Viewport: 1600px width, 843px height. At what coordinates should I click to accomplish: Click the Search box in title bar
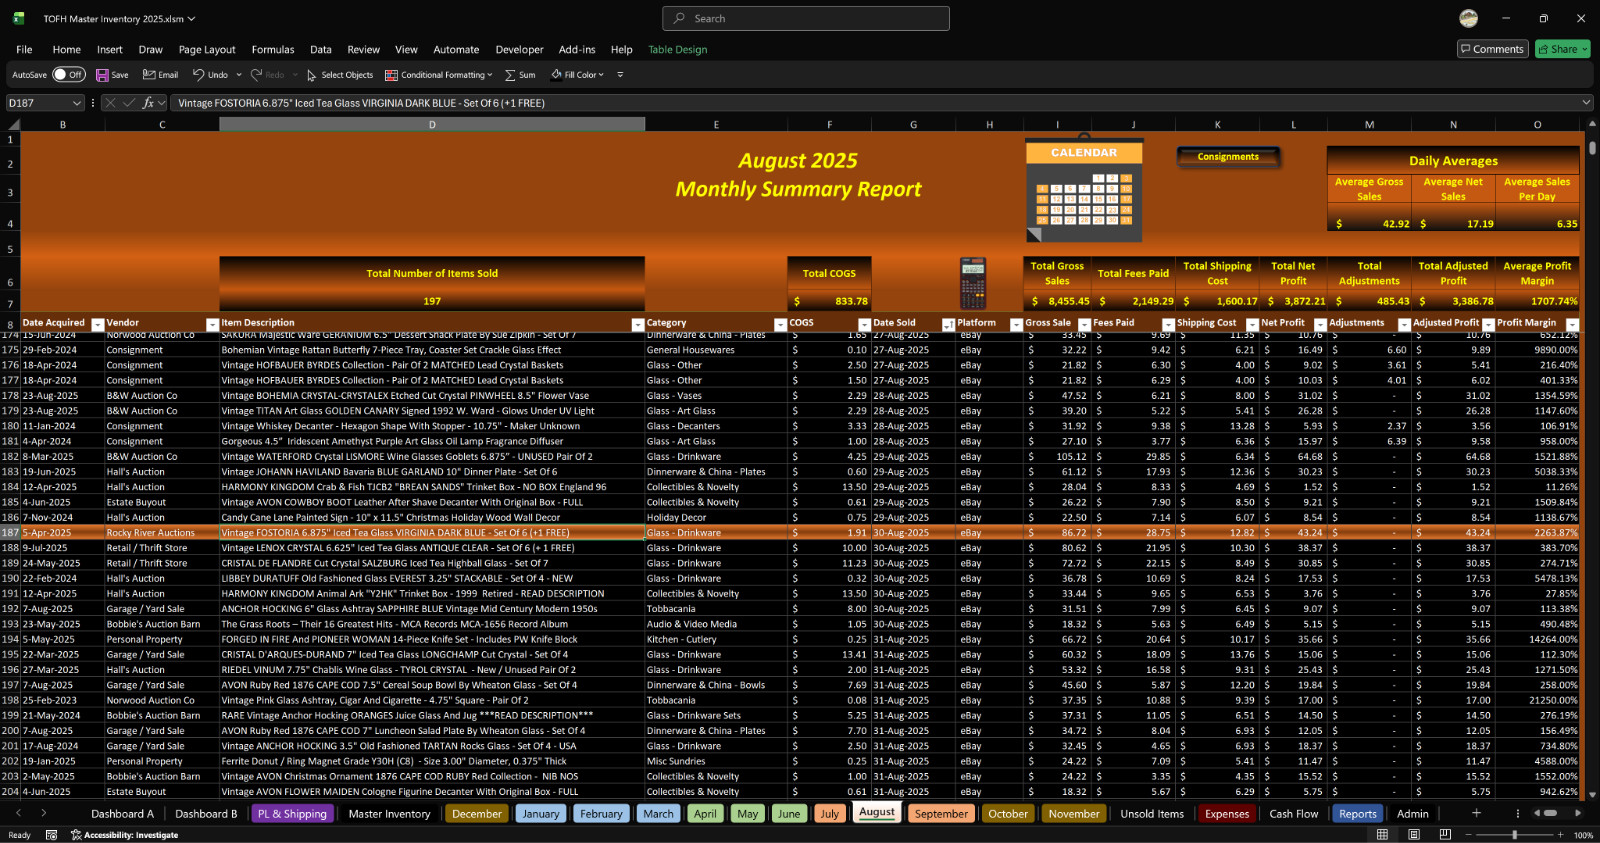pyautogui.click(x=805, y=18)
